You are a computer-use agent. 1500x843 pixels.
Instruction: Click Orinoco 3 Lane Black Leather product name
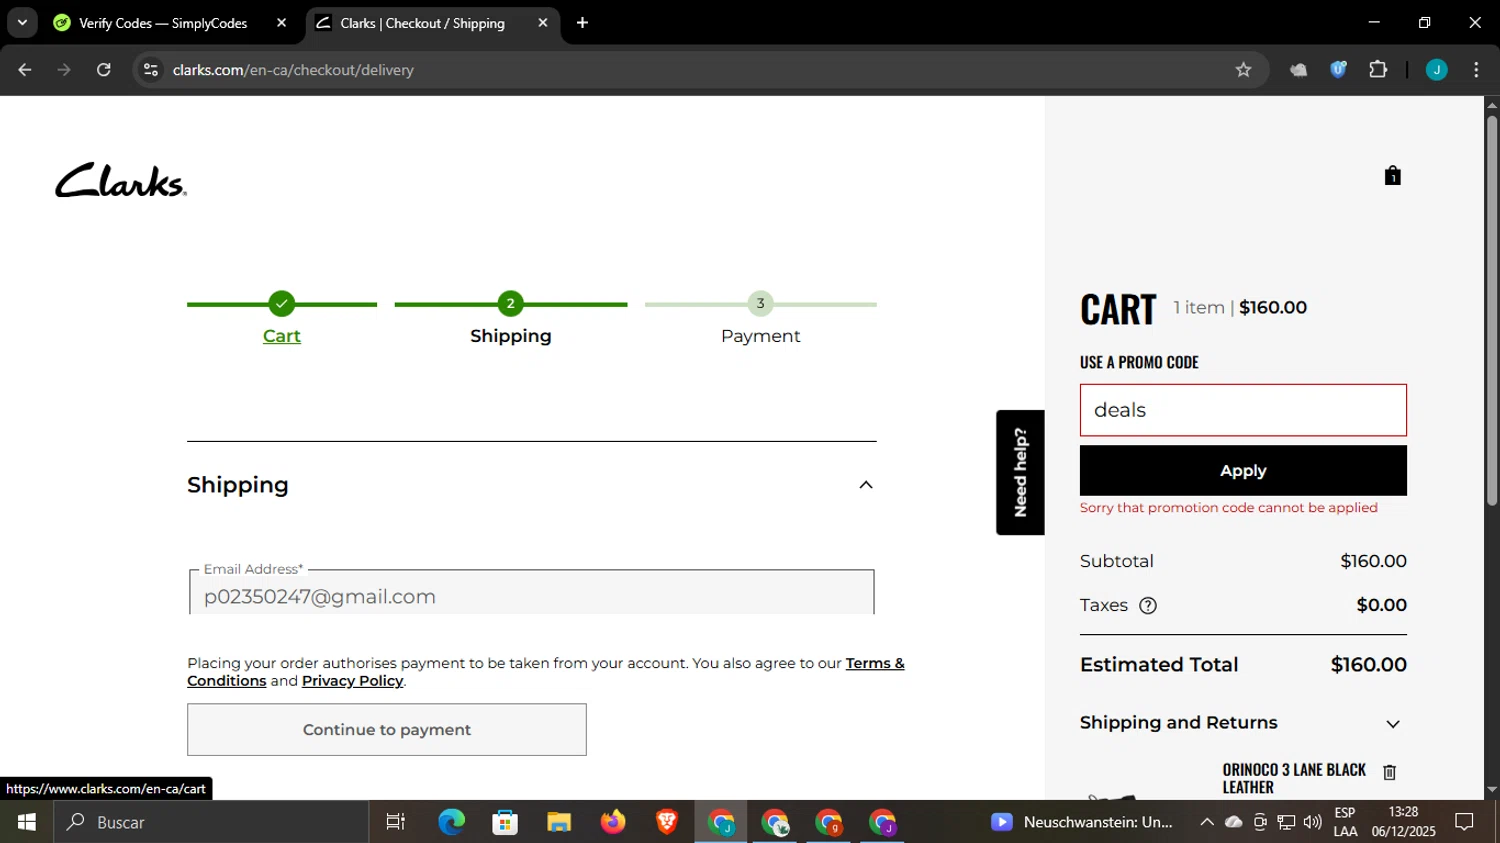click(1294, 778)
